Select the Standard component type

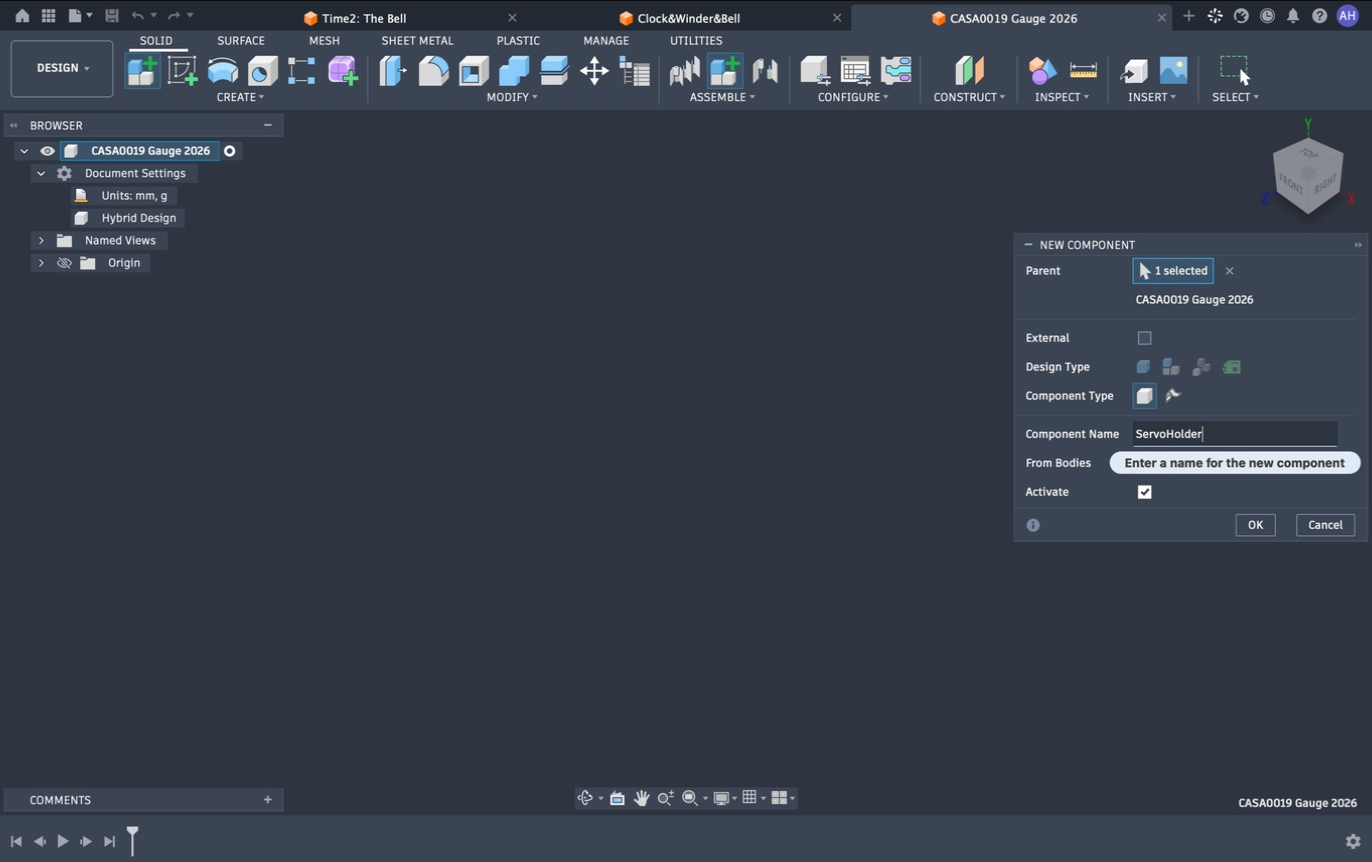(1144, 396)
